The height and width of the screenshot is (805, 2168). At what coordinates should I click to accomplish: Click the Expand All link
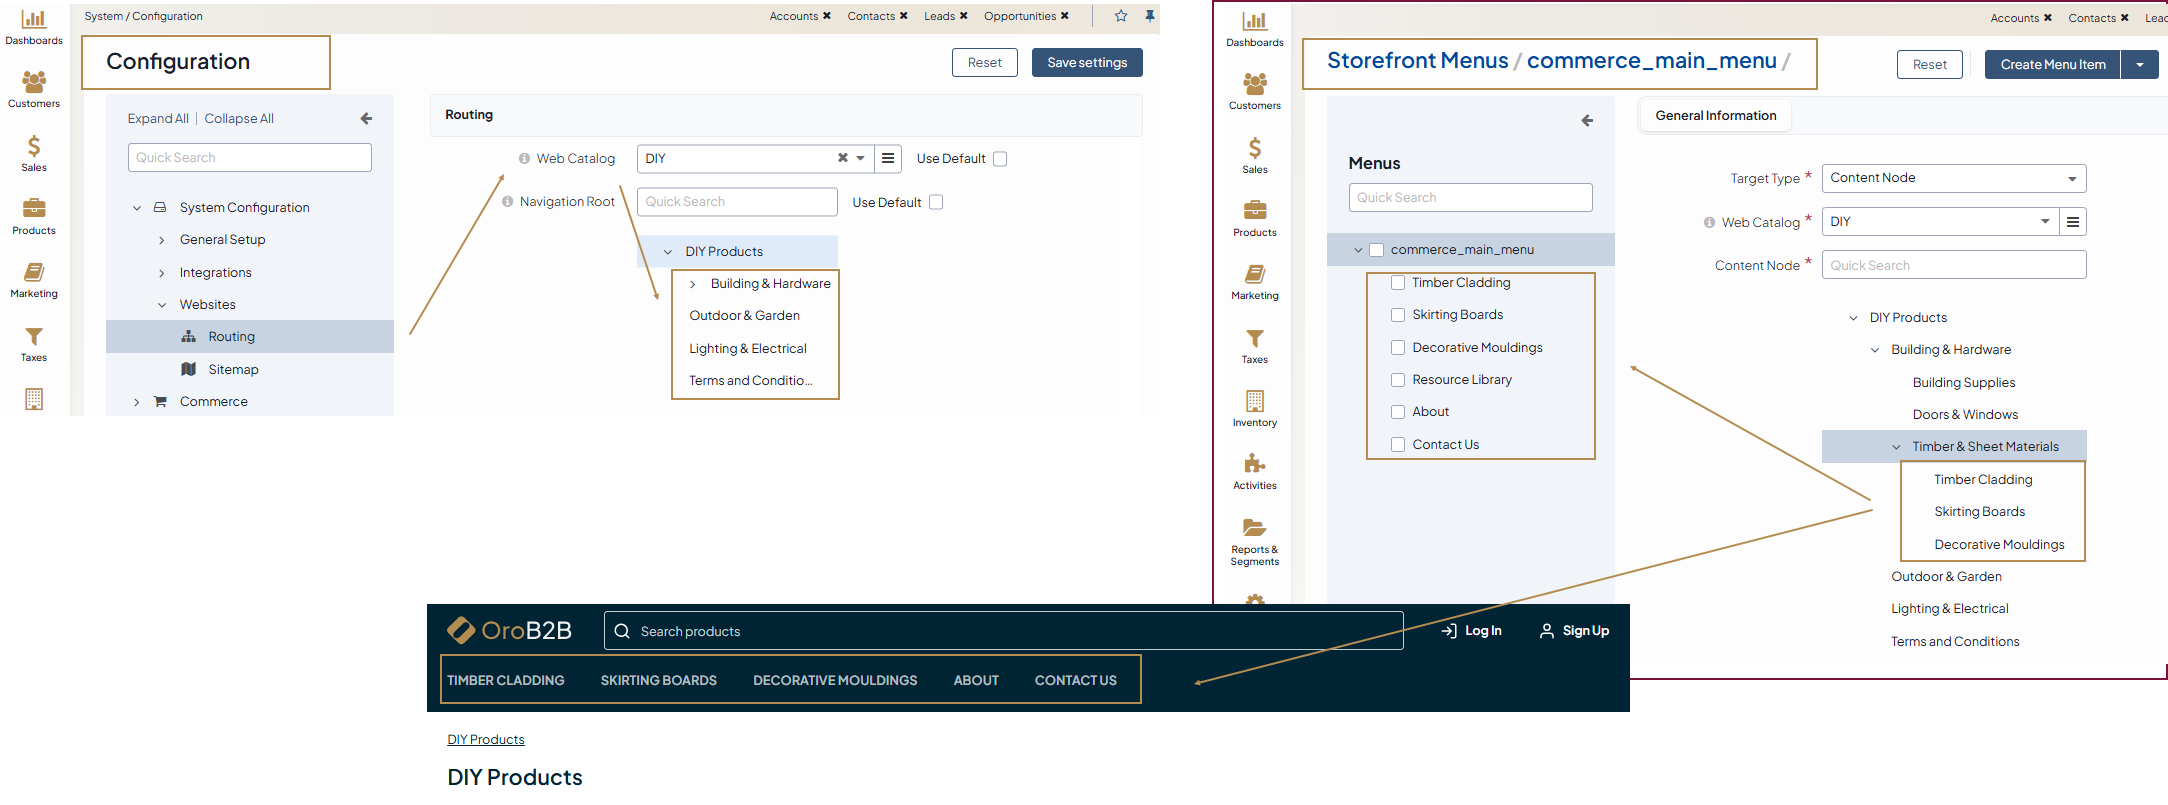tap(158, 118)
